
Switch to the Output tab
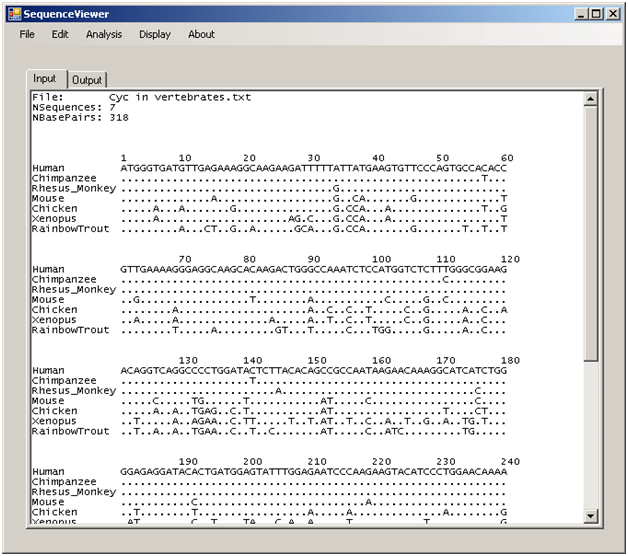tap(87, 80)
